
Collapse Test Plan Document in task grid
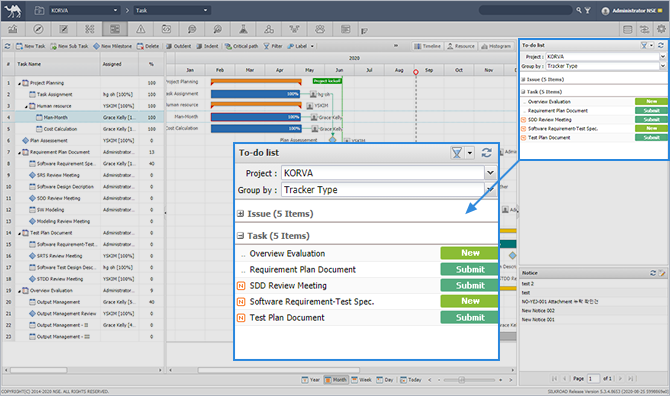tap(19, 233)
